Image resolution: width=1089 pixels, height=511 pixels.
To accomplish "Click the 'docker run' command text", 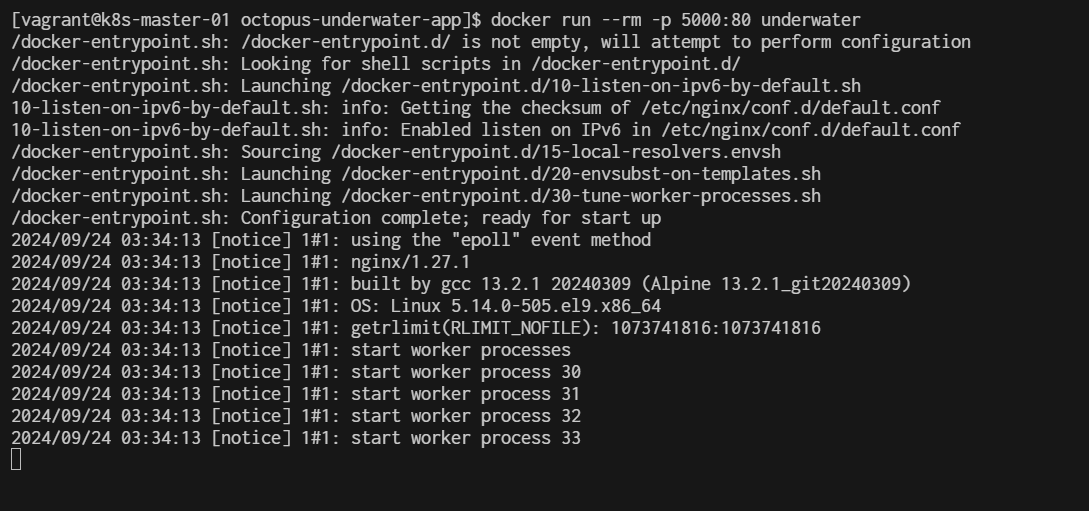I will 540,20.
